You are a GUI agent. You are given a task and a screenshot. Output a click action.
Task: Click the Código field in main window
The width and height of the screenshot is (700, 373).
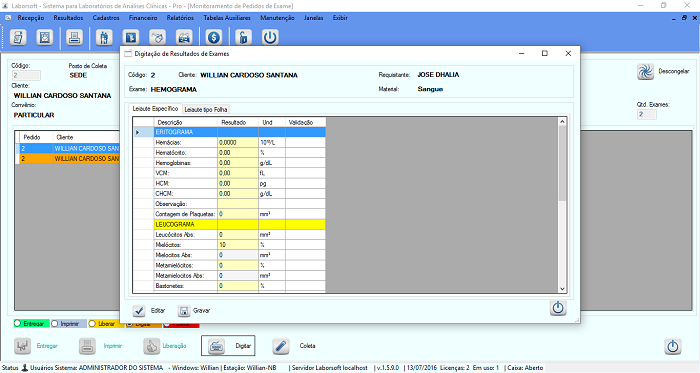click(x=26, y=75)
